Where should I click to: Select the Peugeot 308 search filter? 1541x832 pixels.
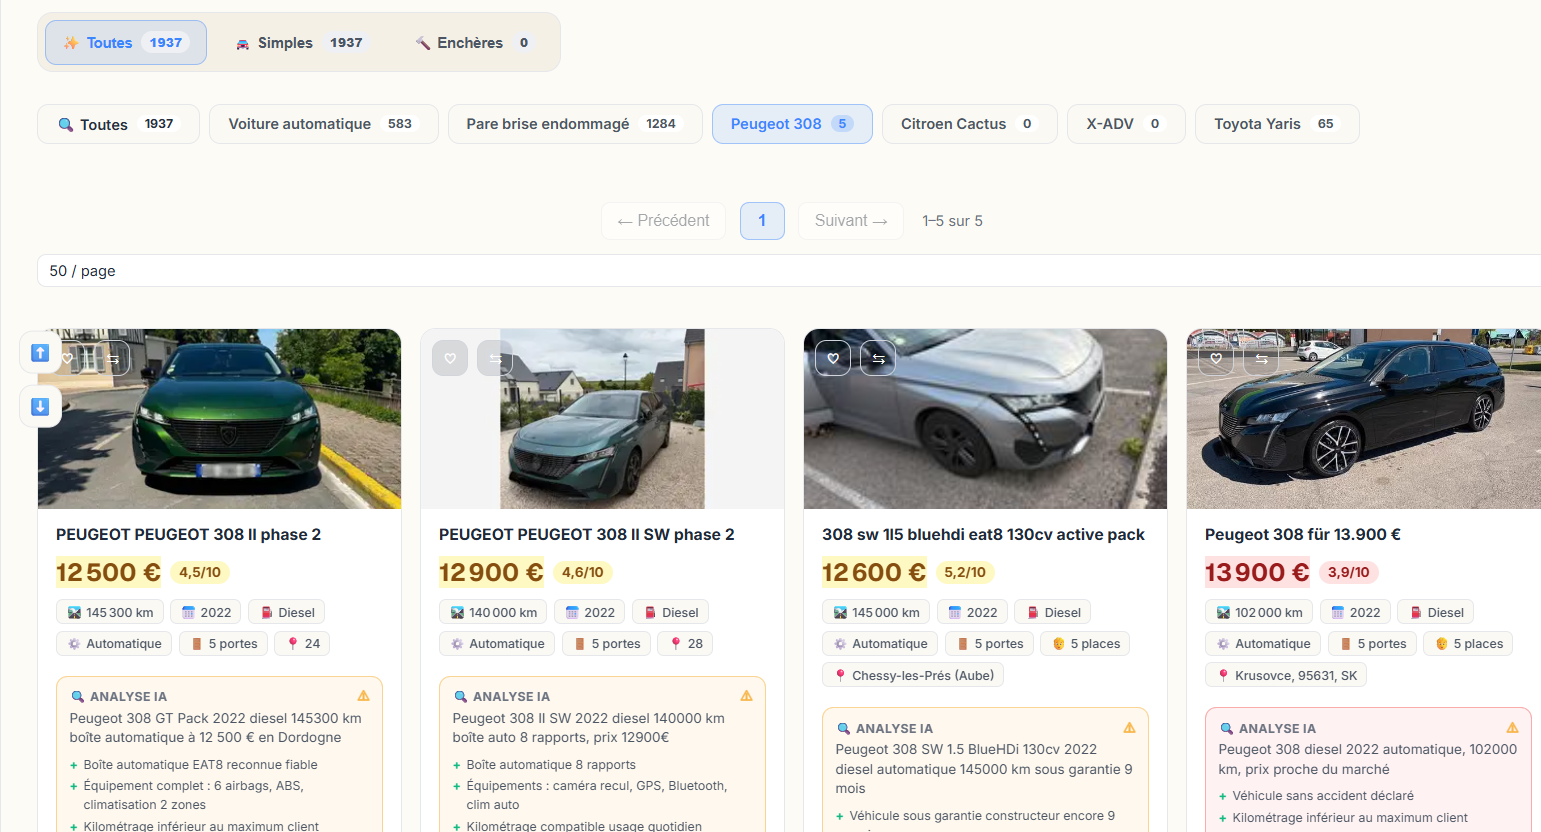click(792, 124)
